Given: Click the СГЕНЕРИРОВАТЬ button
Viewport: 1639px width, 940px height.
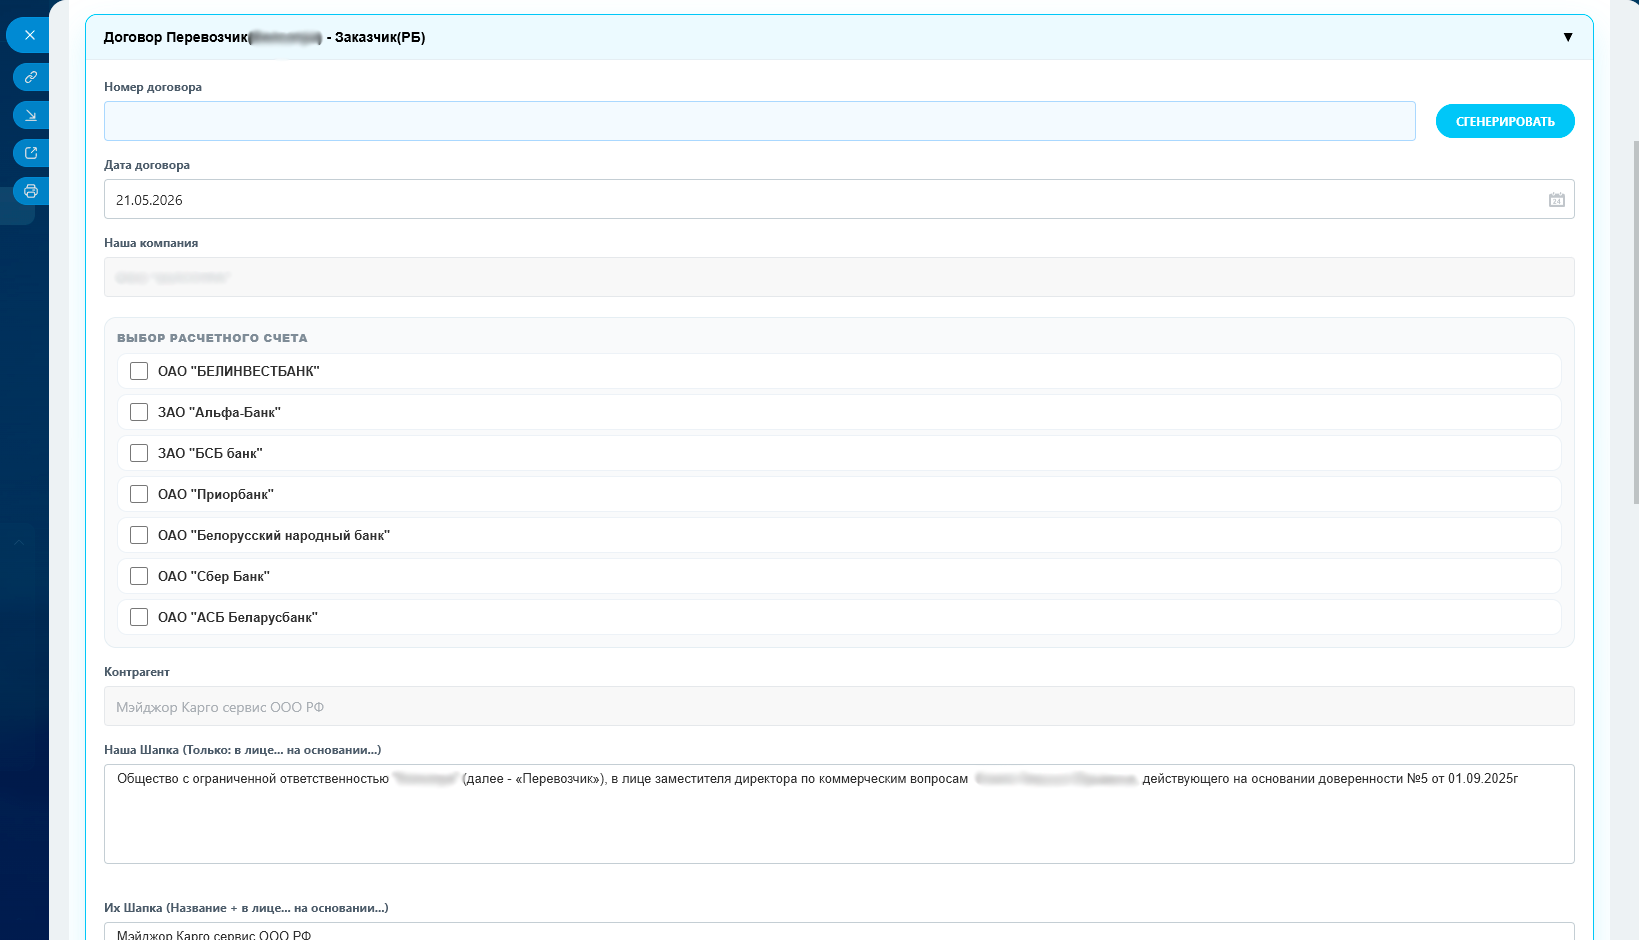Looking at the screenshot, I should [1505, 121].
